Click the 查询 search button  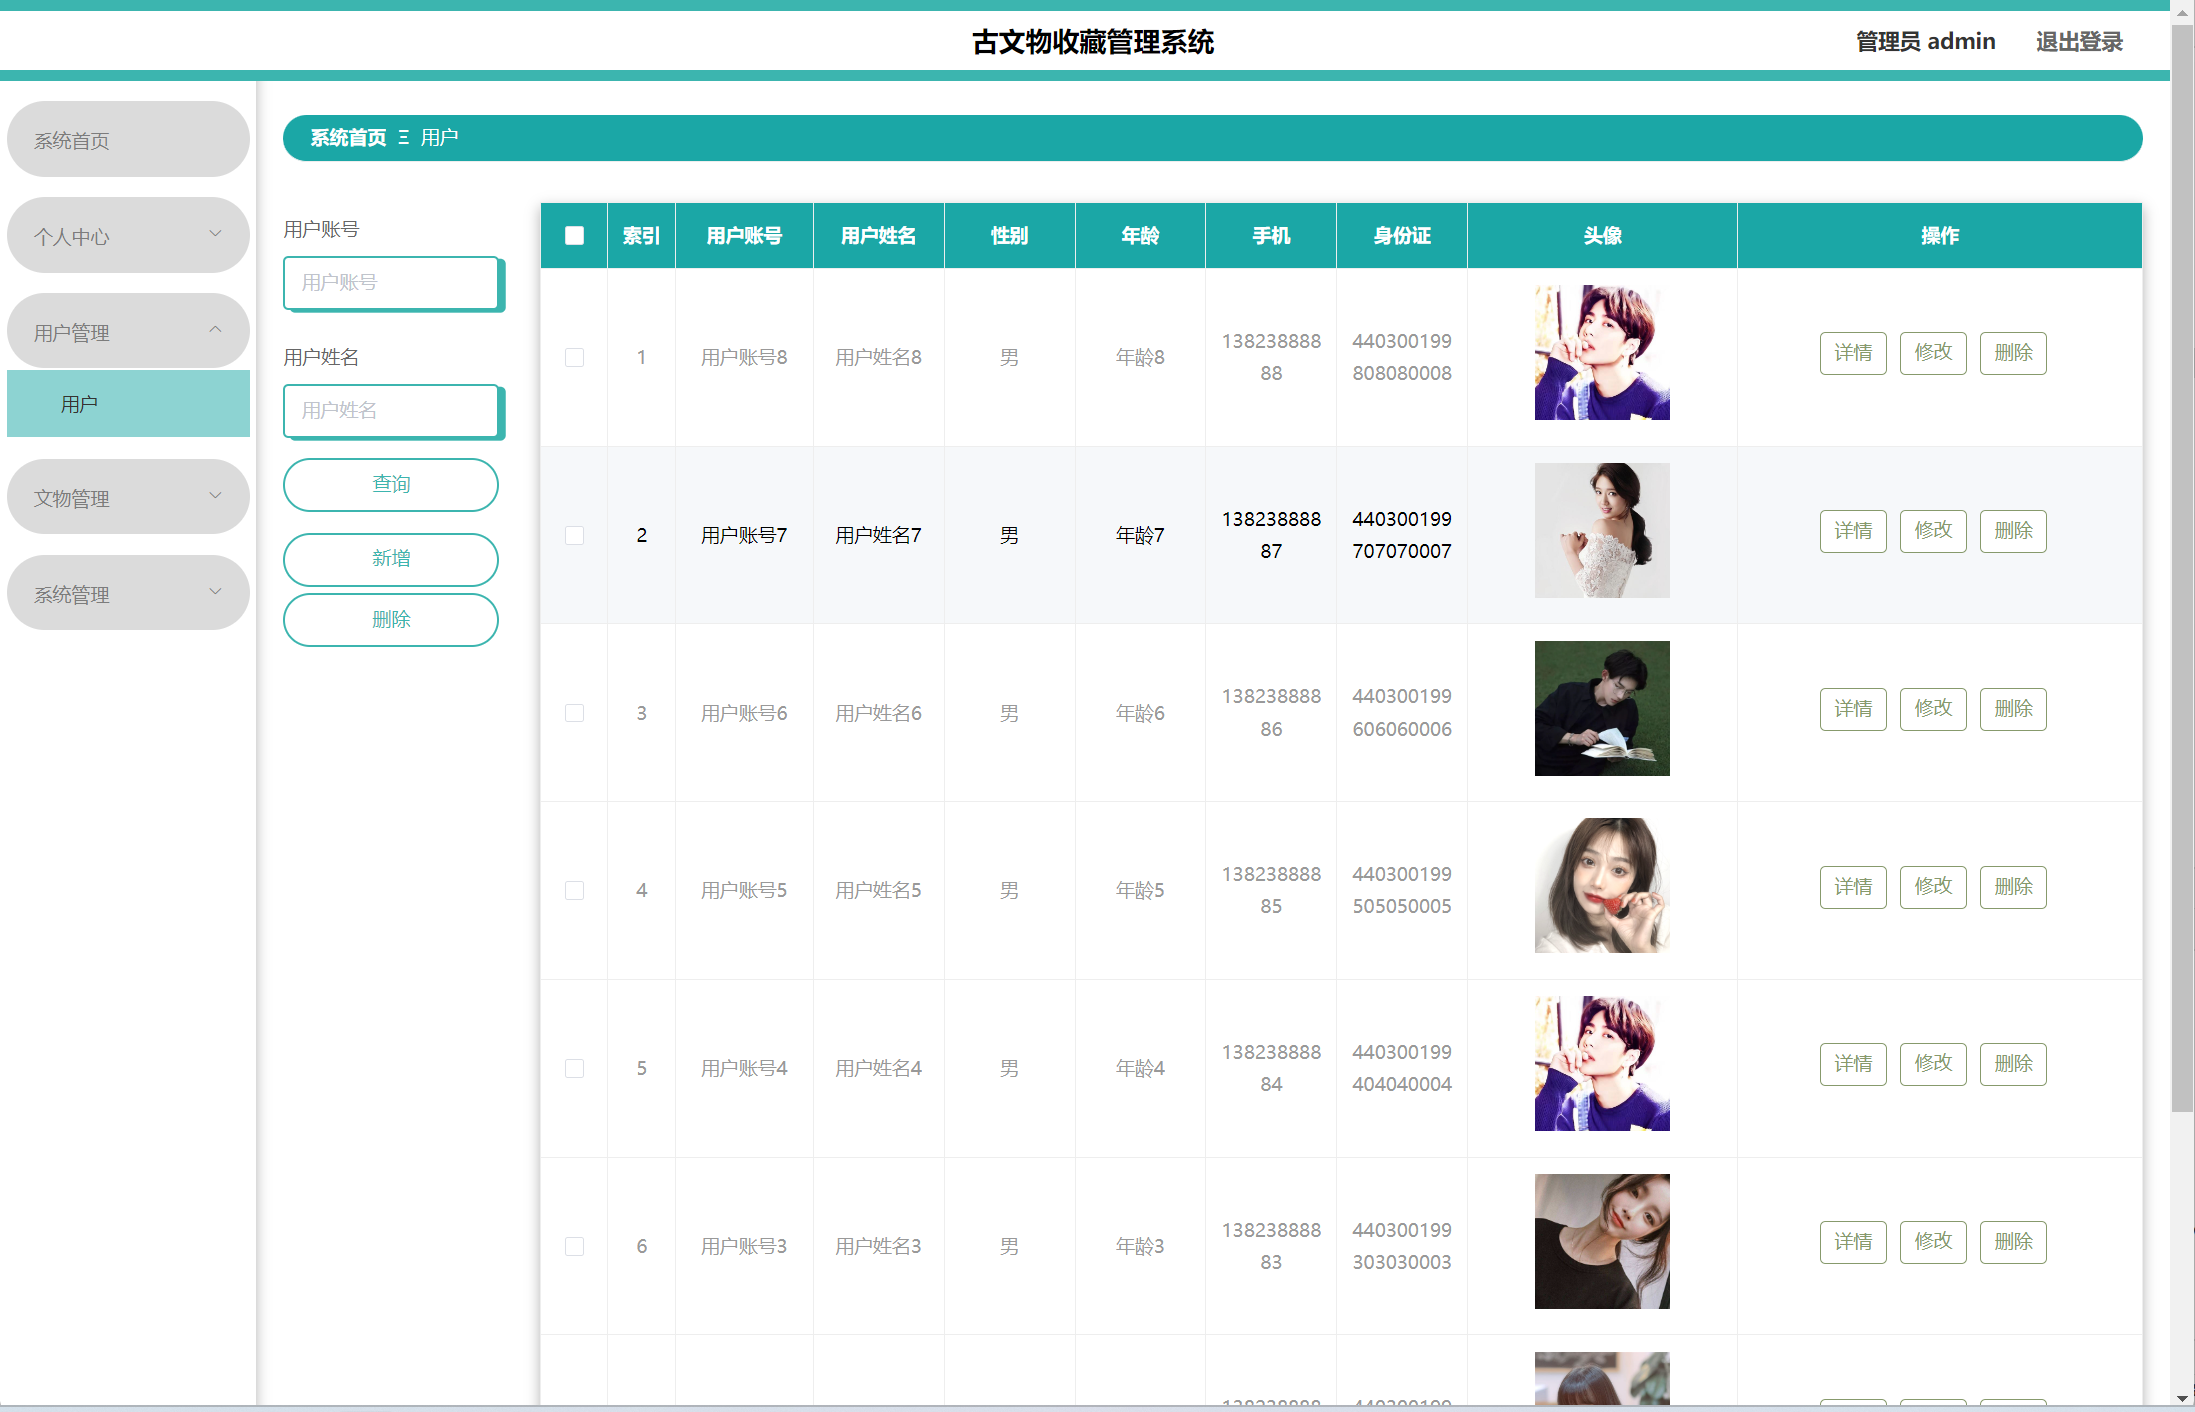point(390,485)
